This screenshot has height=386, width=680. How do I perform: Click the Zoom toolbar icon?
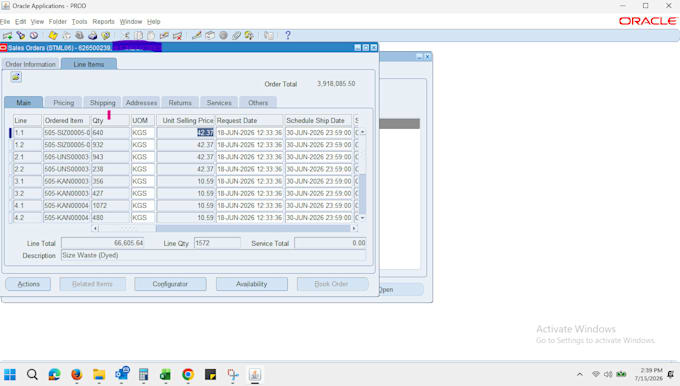point(210,36)
